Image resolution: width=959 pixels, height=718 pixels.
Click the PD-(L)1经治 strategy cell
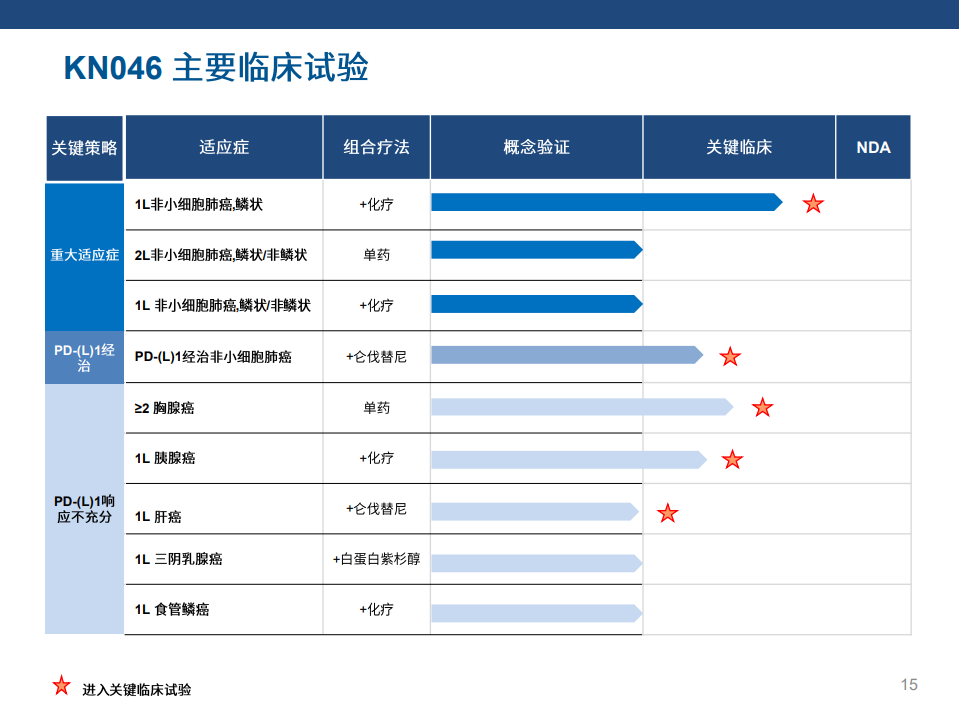84,358
